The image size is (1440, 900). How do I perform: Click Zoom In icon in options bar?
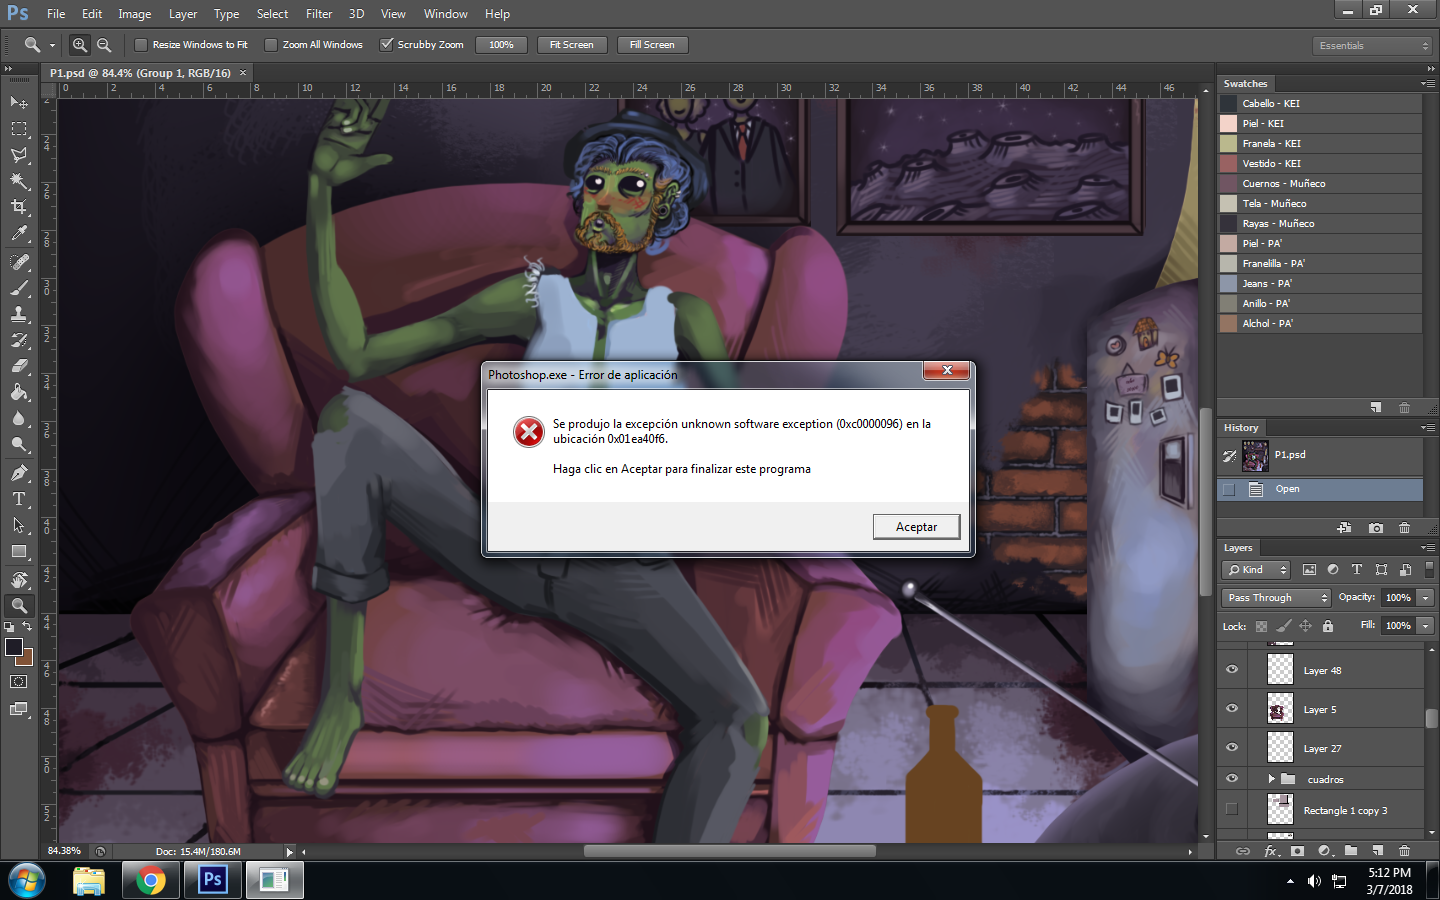pos(80,45)
